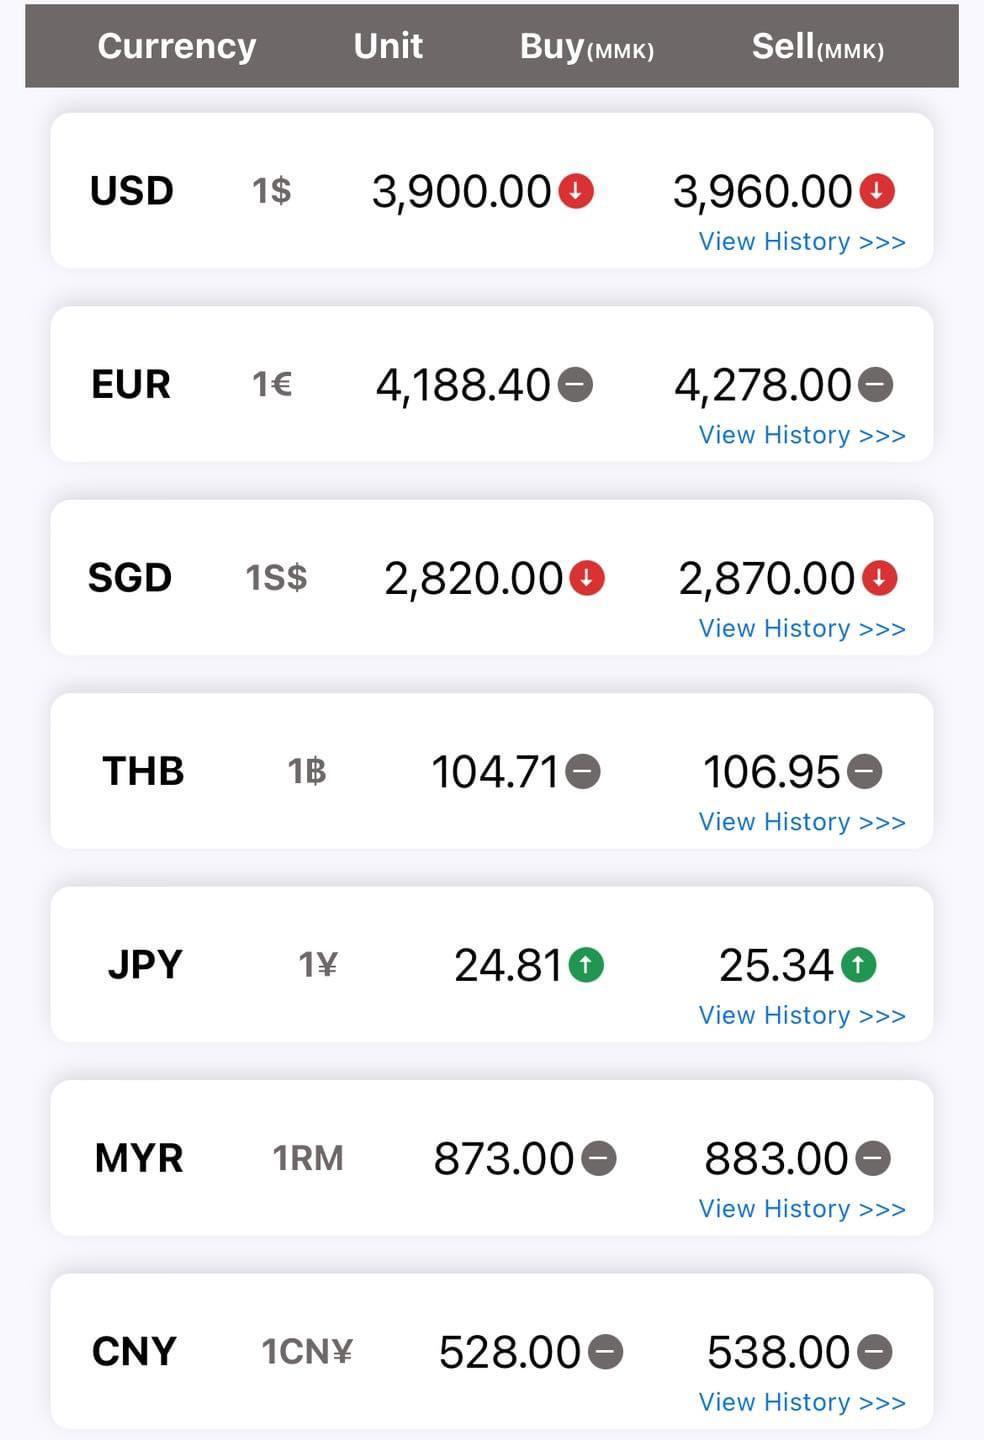The height and width of the screenshot is (1440, 984).
Task: Click the gray unchanged icon next to MYR sell rate
Action: point(873,1158)
